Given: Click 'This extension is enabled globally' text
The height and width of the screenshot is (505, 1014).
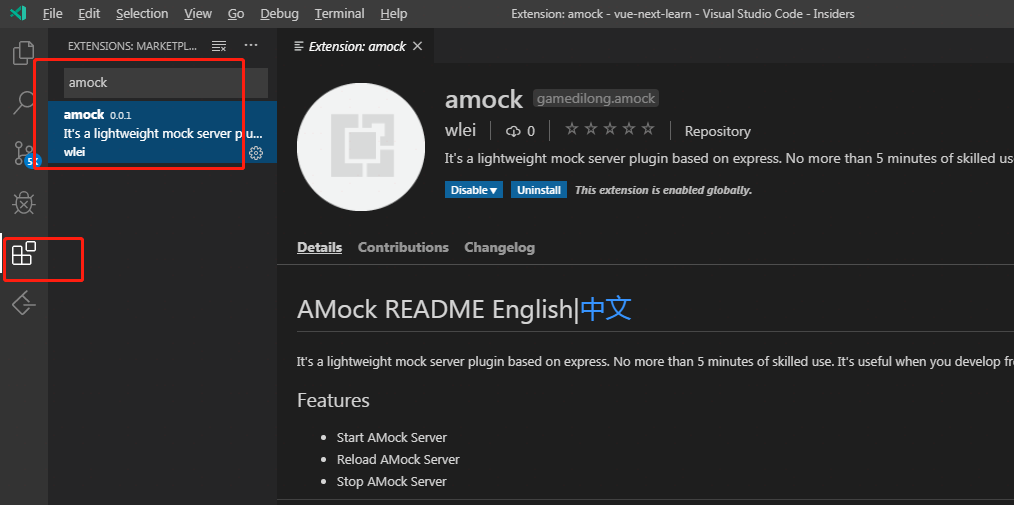Looking at the screenshot, I should [663, 190].
